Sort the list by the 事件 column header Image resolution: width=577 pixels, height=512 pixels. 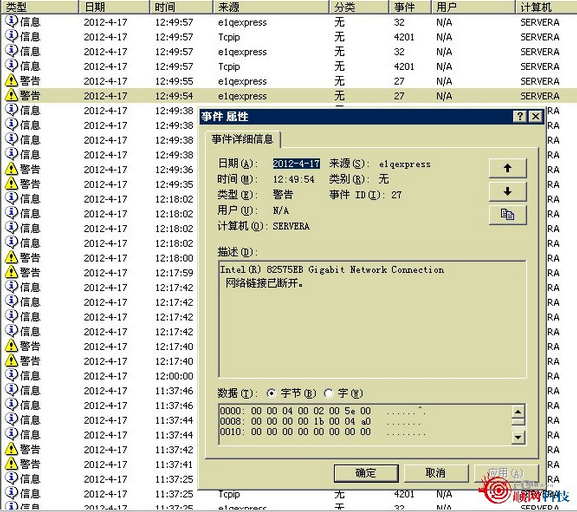pyautogui.click(x=410, y=7)
